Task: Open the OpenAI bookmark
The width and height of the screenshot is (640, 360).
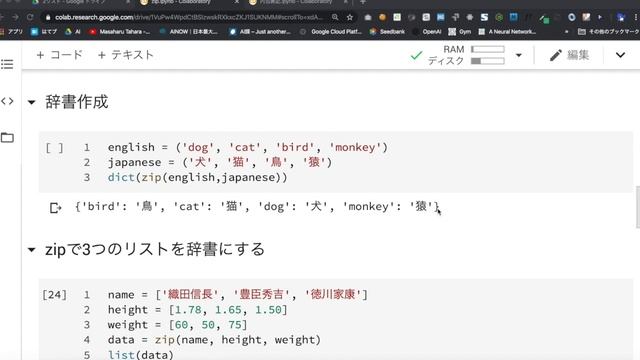Action: pos(428,31)
